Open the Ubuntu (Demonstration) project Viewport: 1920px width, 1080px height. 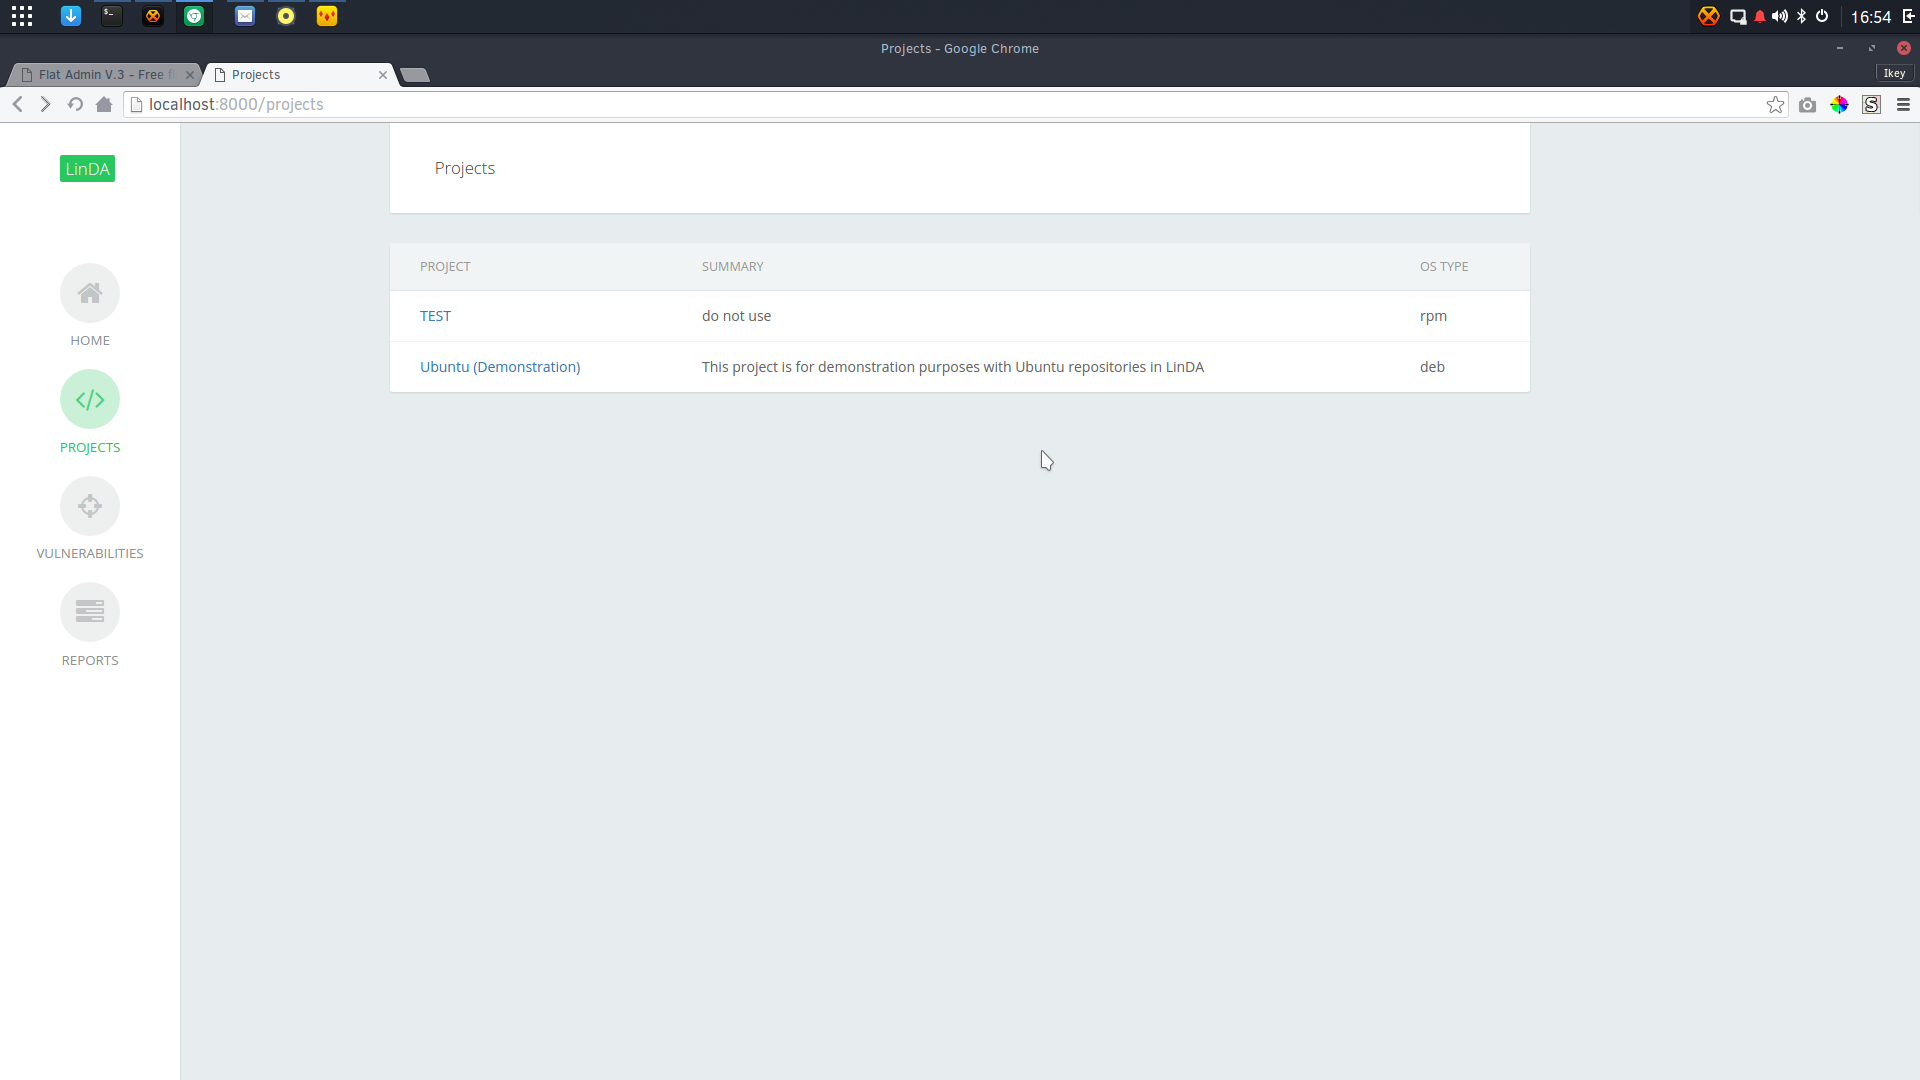pyautogui.click(x=500, y=367)
